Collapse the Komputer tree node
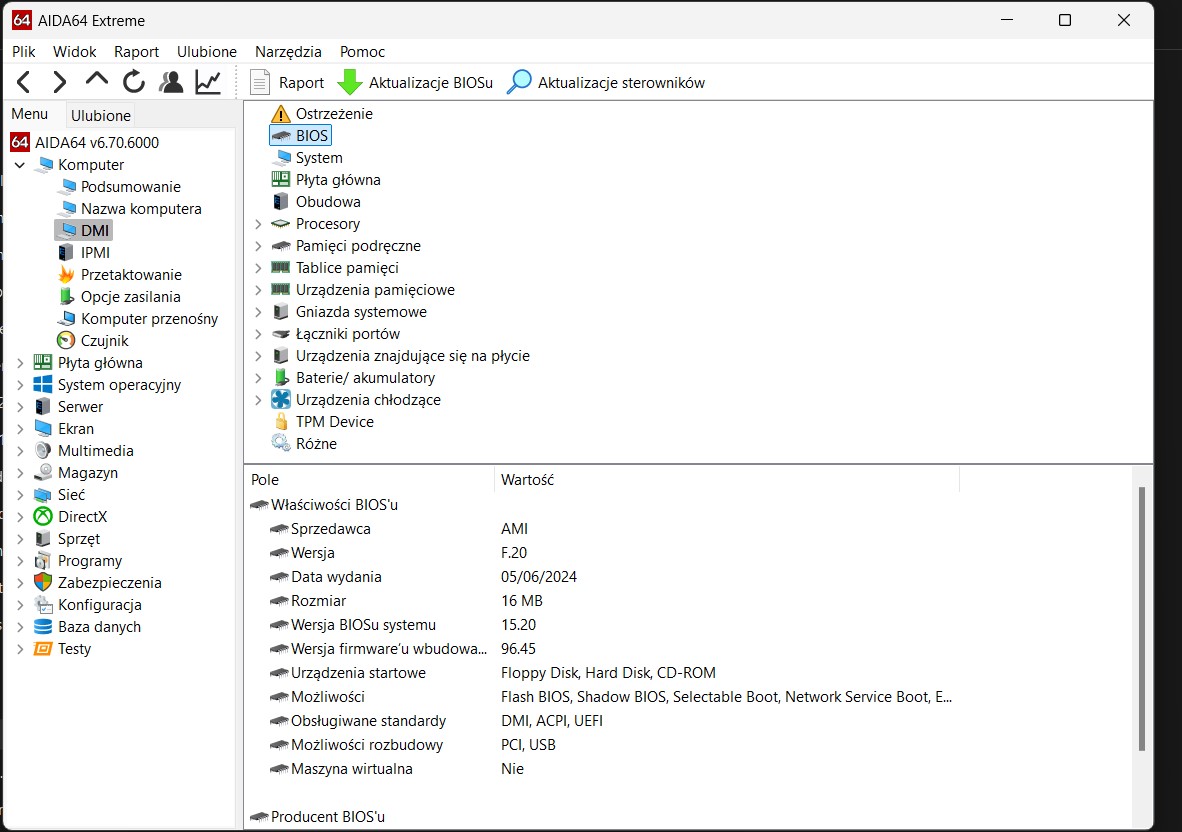 [20, 164]
